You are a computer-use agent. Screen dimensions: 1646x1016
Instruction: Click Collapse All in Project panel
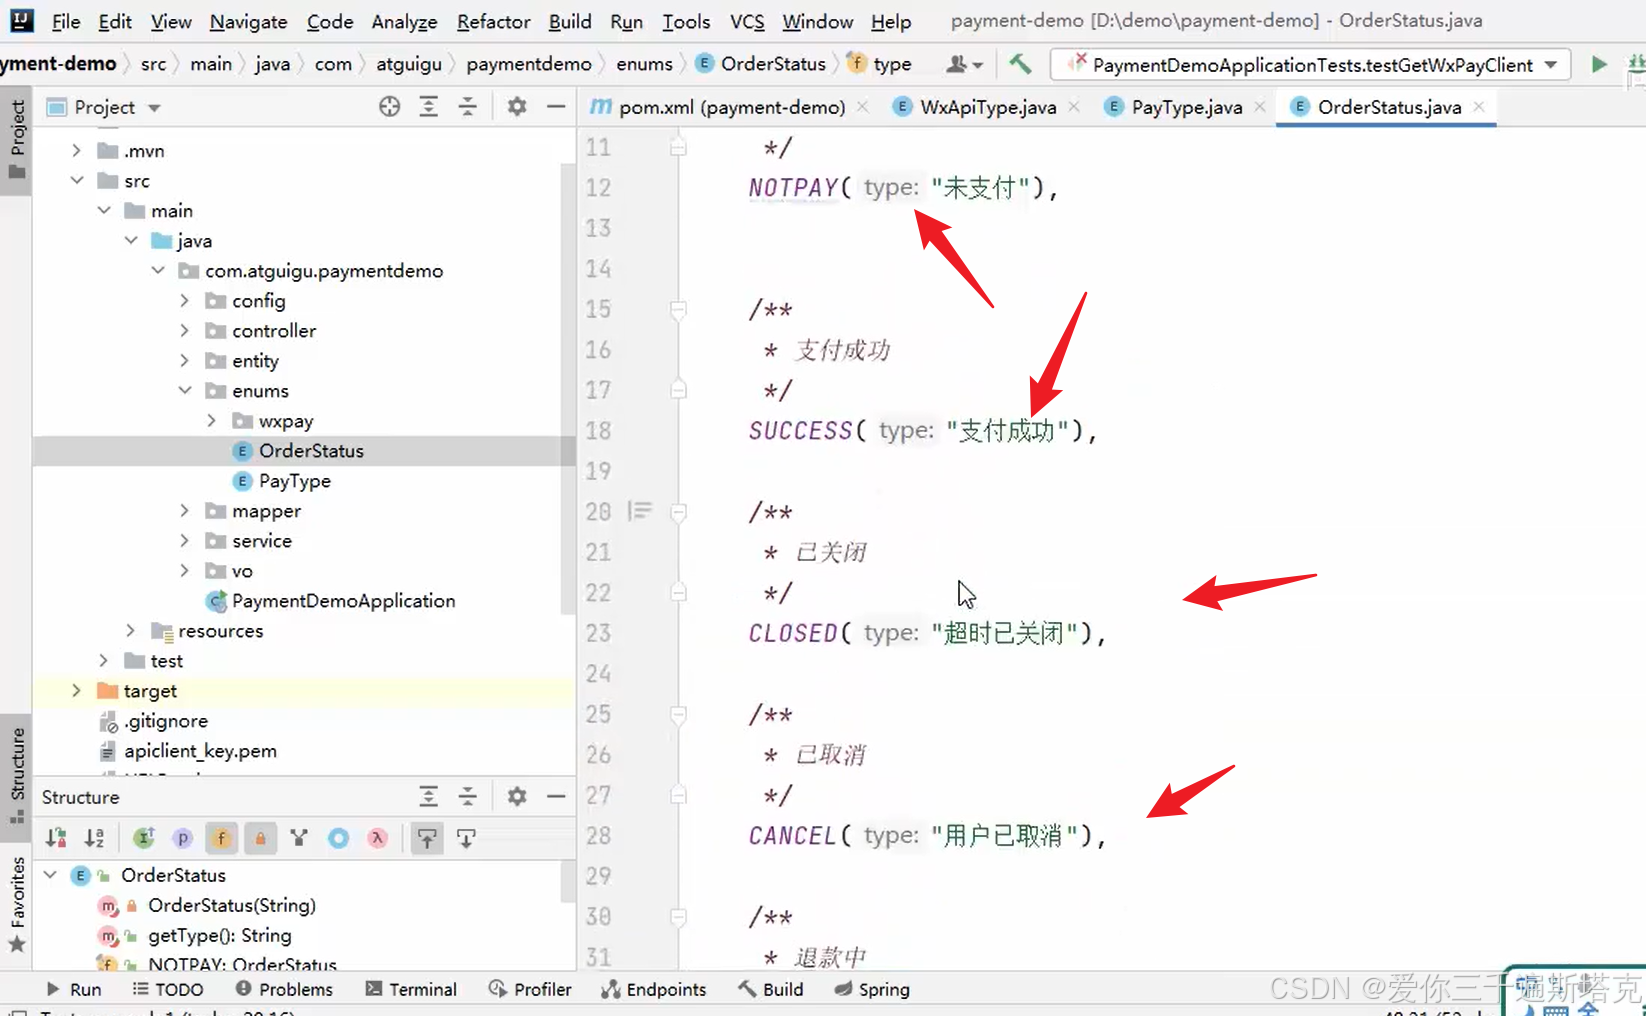(468, 107)
